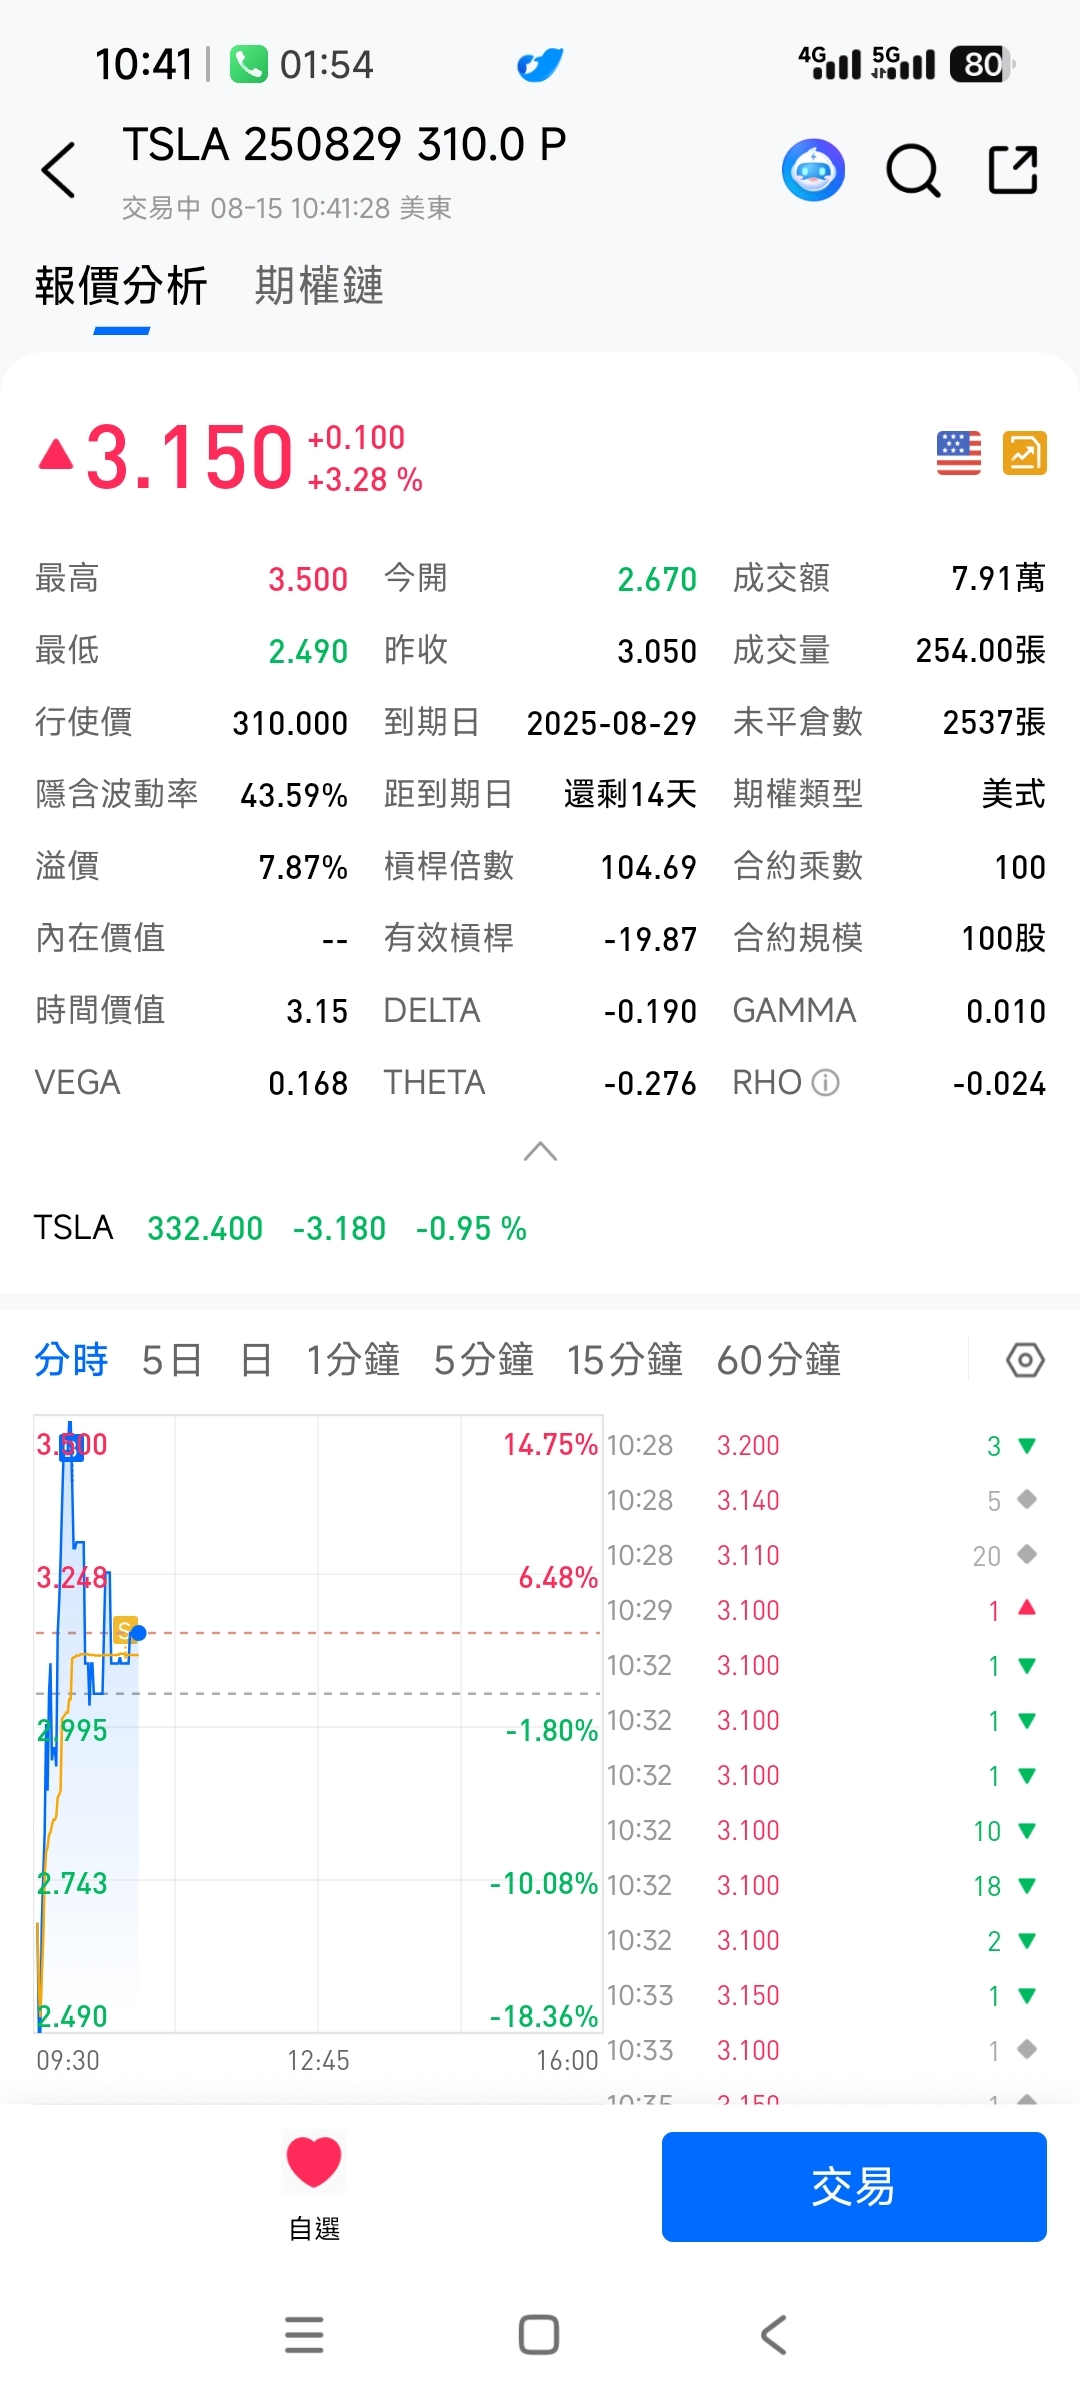This screenshot has height=2400, width=1080.
Task: Tap the Android system back chevron
Action: point(774,2335)
